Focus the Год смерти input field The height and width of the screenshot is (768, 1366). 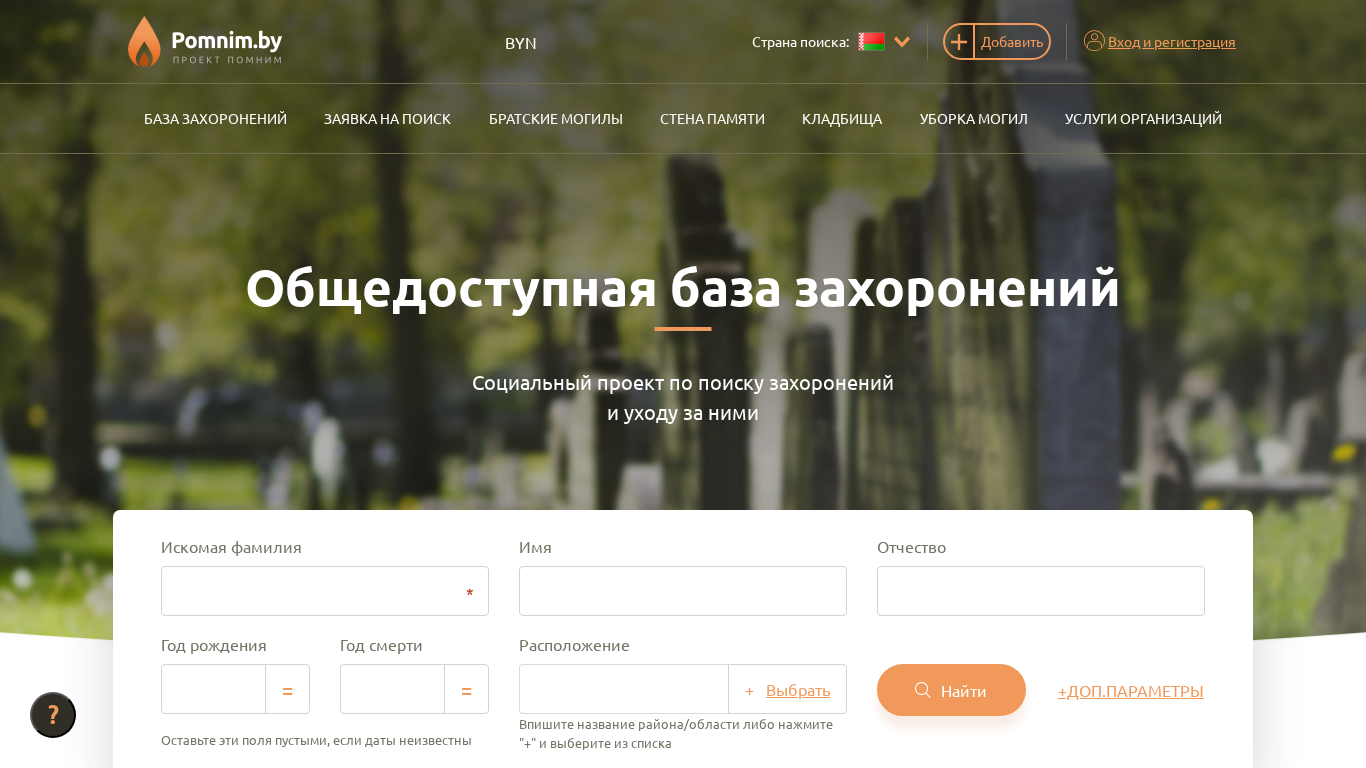[392, 689]
